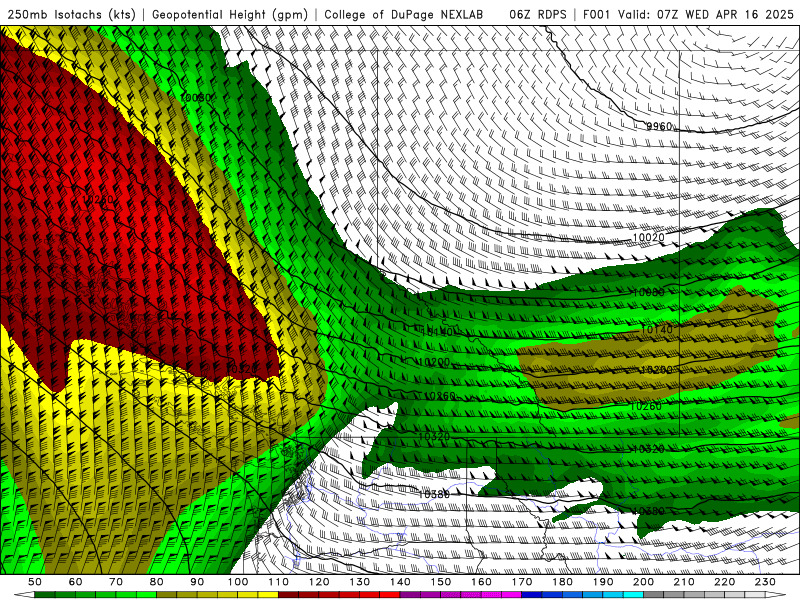Click the color scale label 170

click(522, 582)
